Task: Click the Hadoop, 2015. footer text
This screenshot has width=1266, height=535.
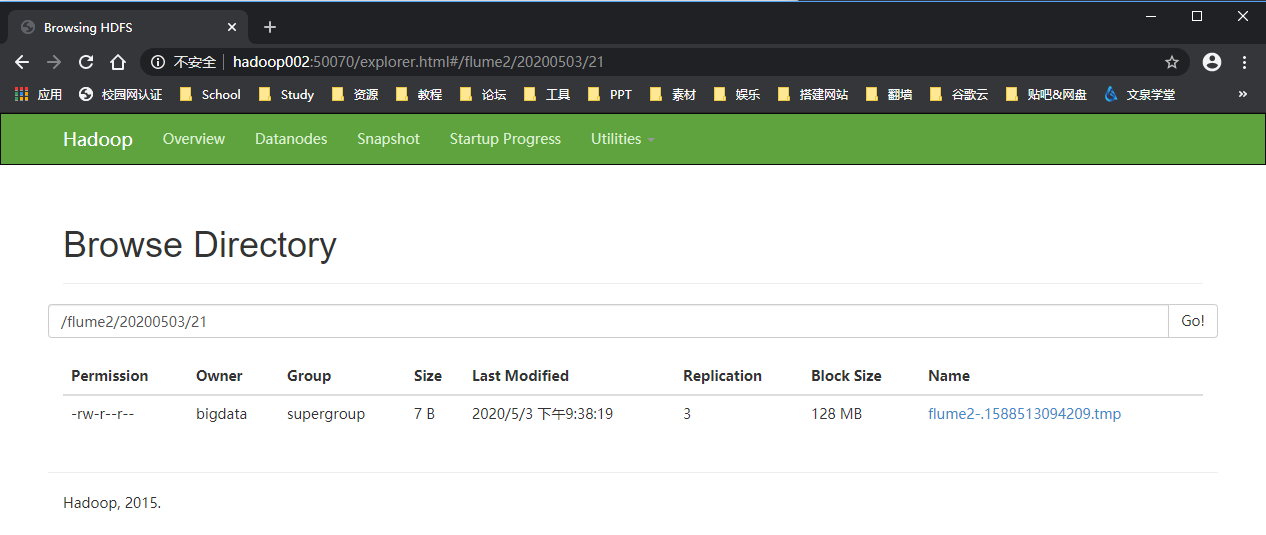Action: (112, 503)
